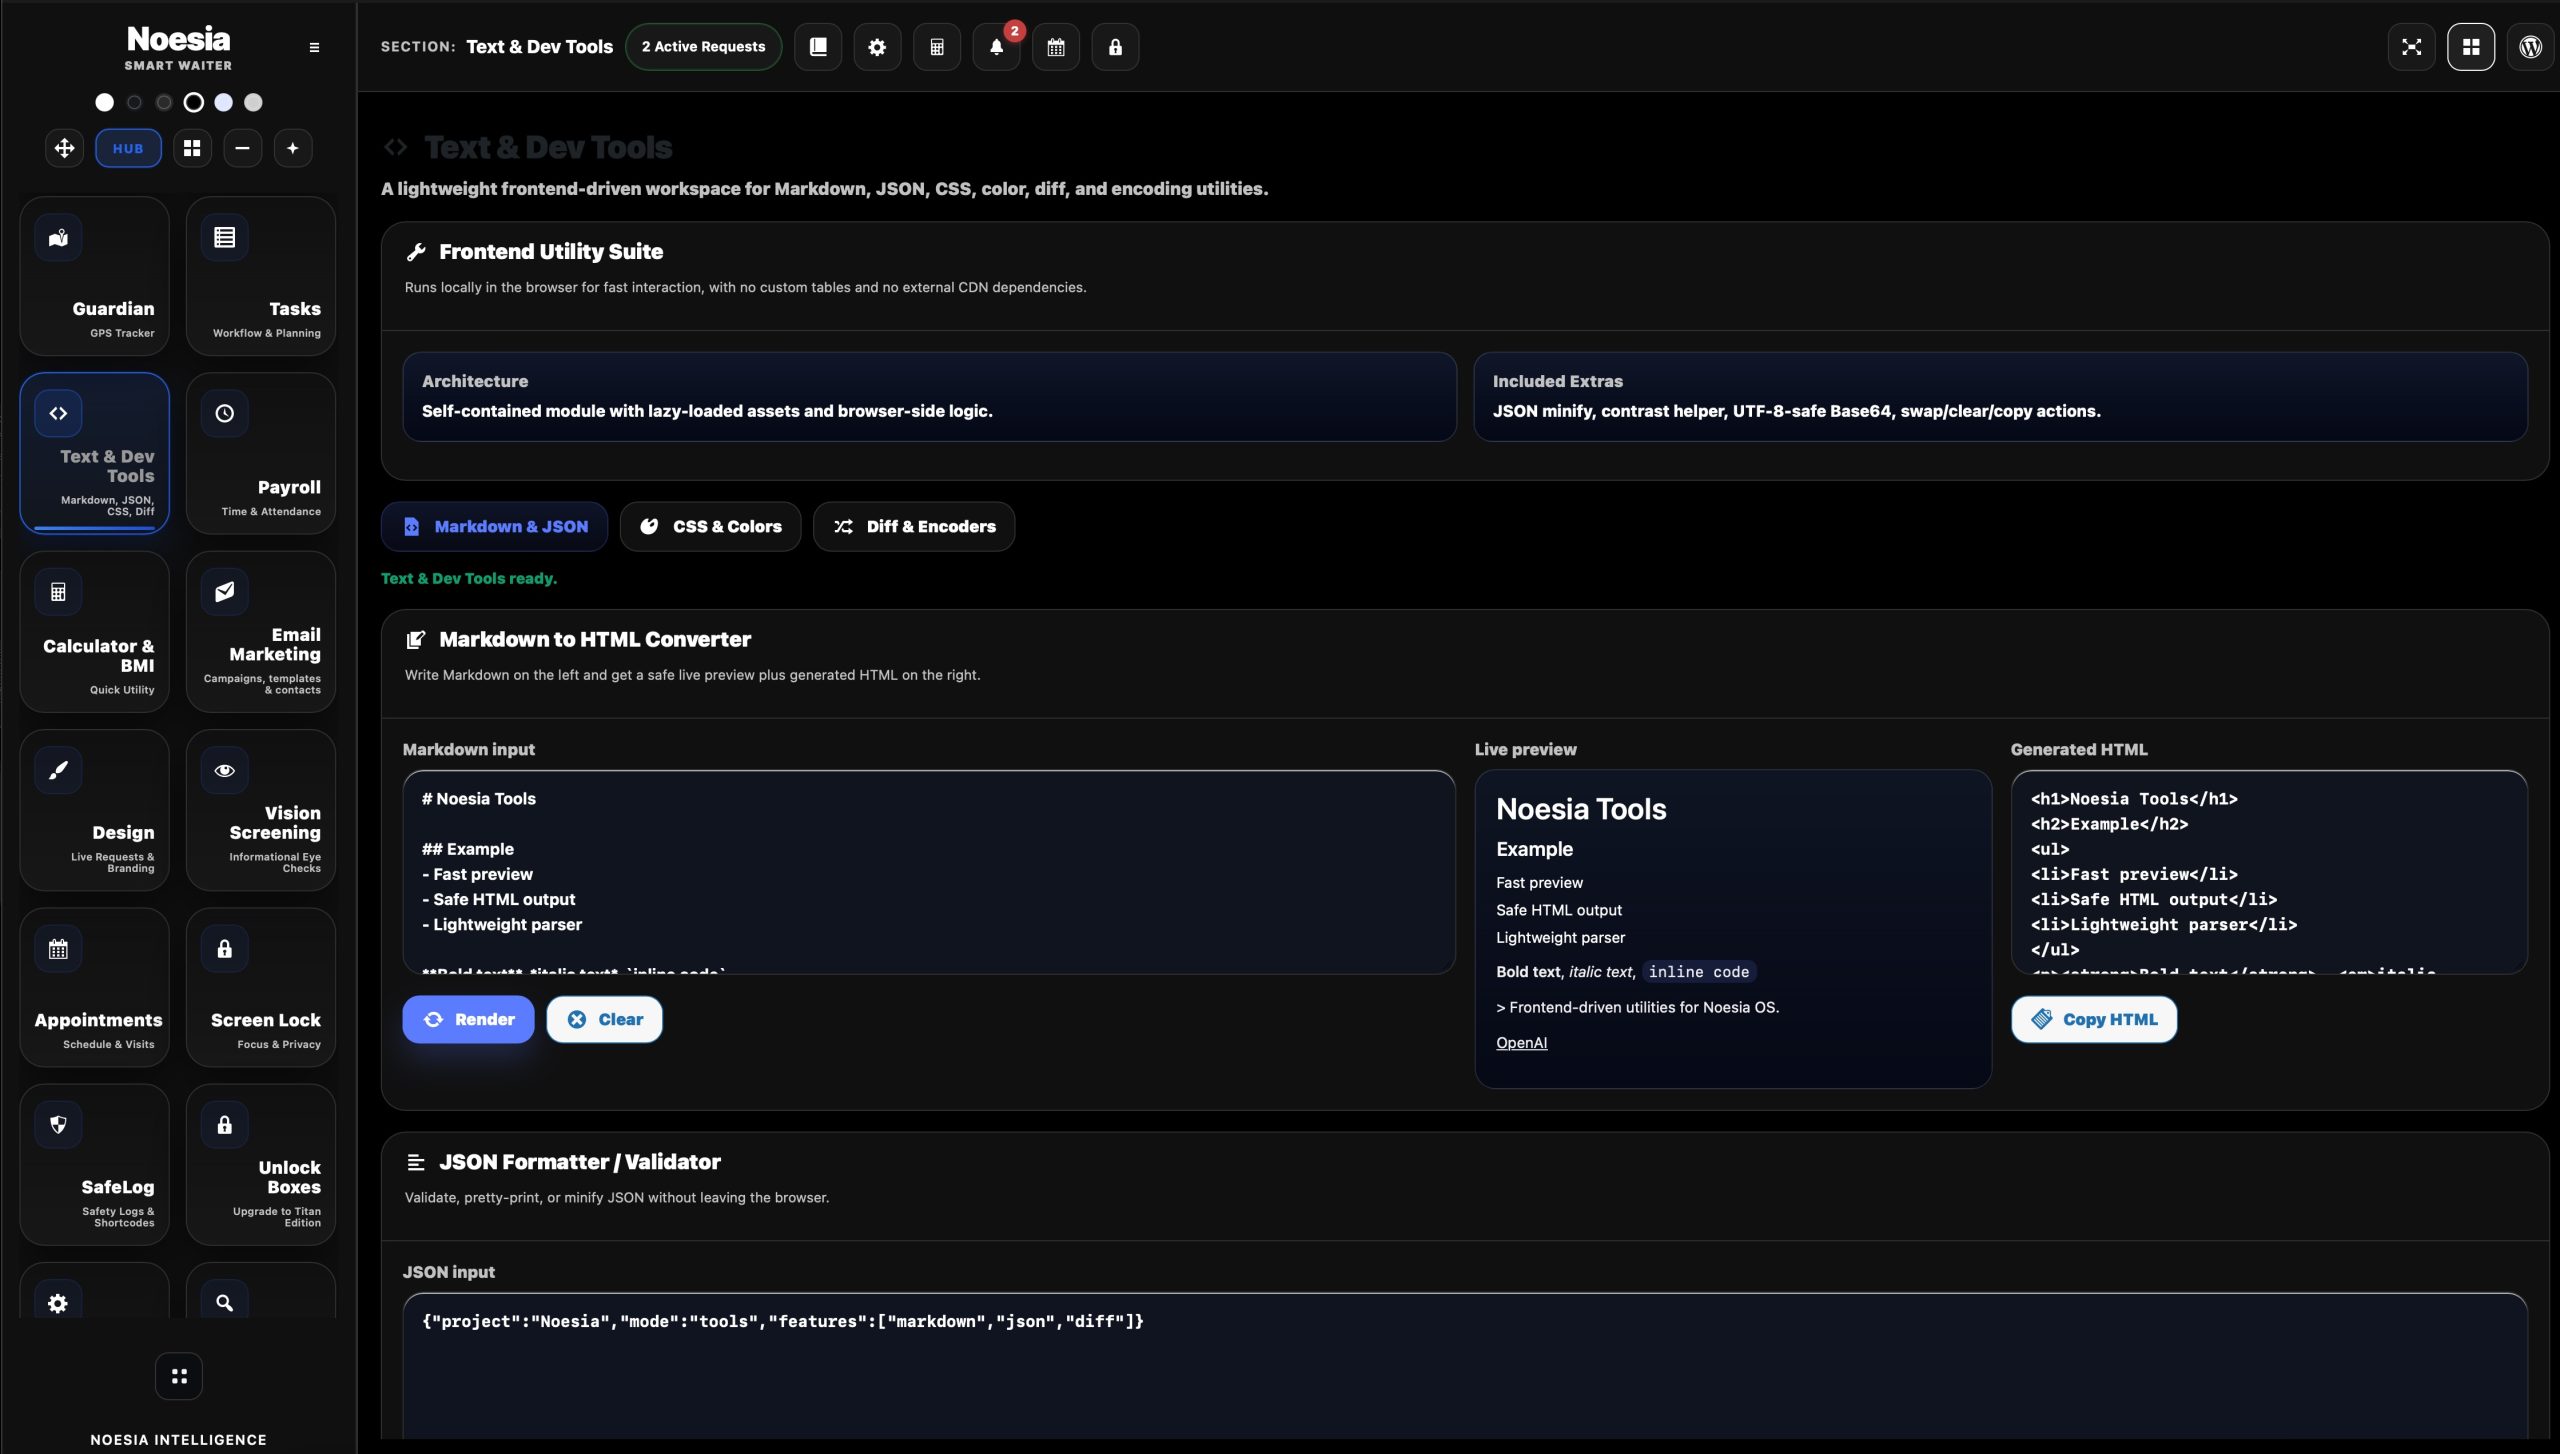The width and height of the screenshot is (2560, 1454).
Task: Click the 'Frontend Utility Suite' heading
Action: pyautogui.click(x=550, y=251)
